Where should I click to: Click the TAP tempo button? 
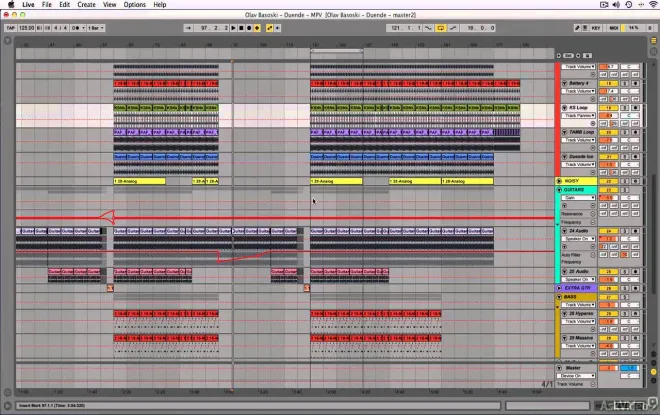(11, 28)
